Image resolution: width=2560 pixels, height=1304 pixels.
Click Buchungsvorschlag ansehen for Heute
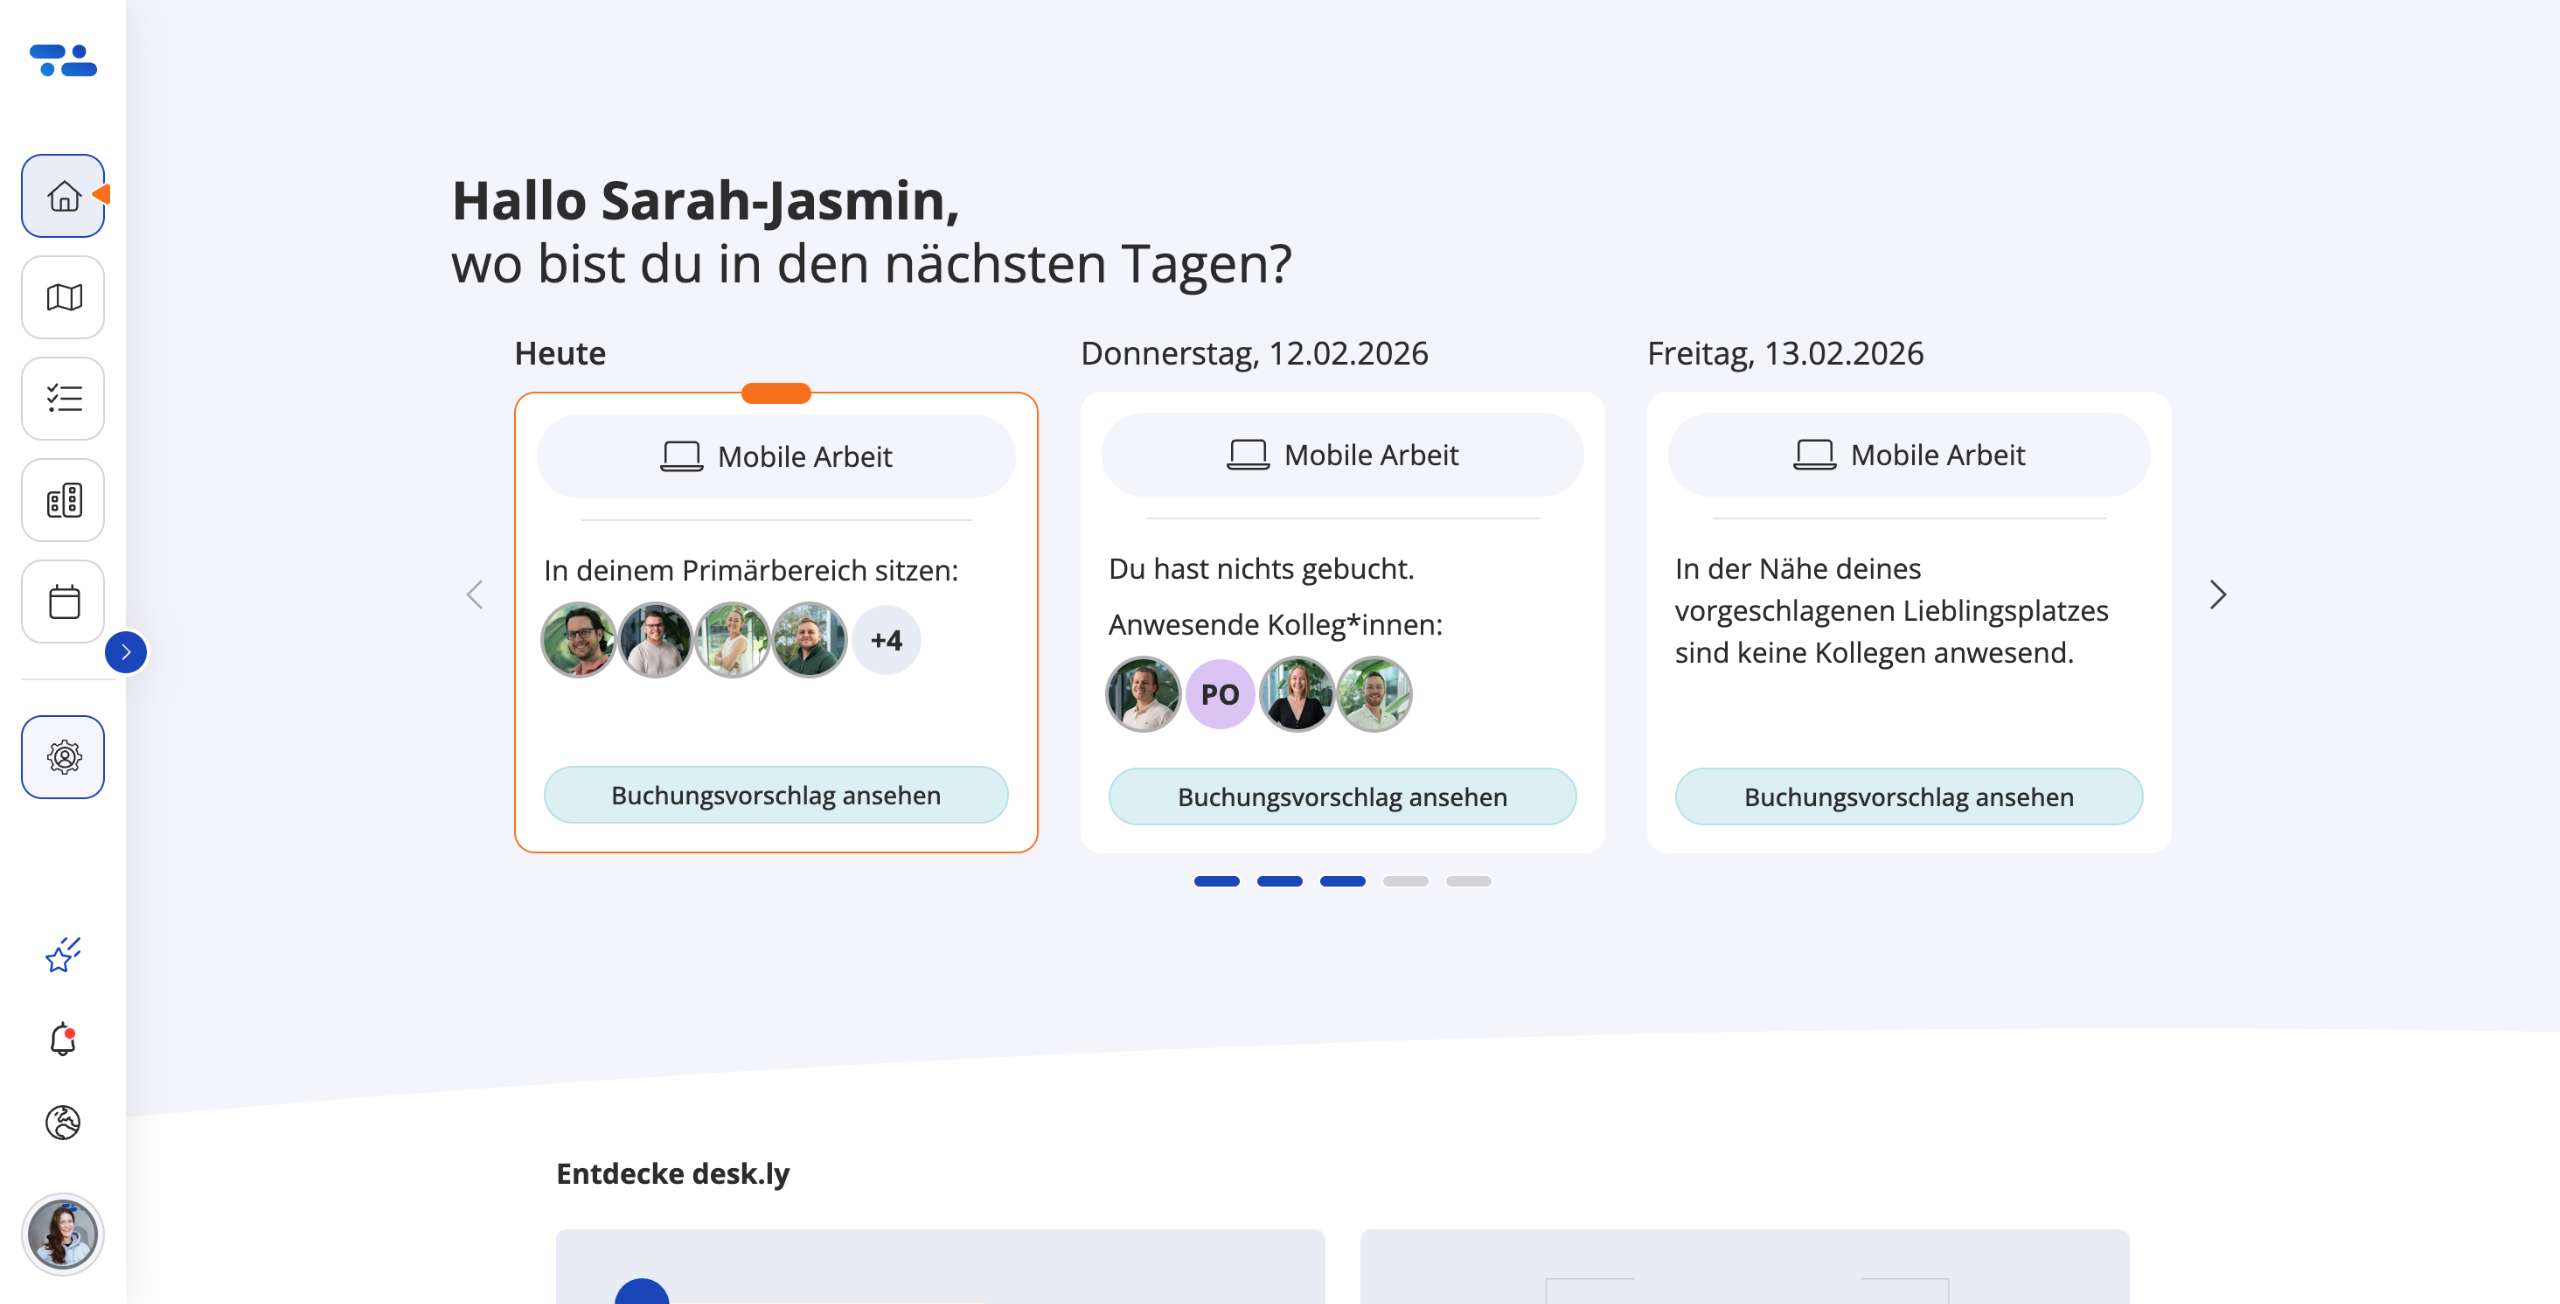coord(776,796)
